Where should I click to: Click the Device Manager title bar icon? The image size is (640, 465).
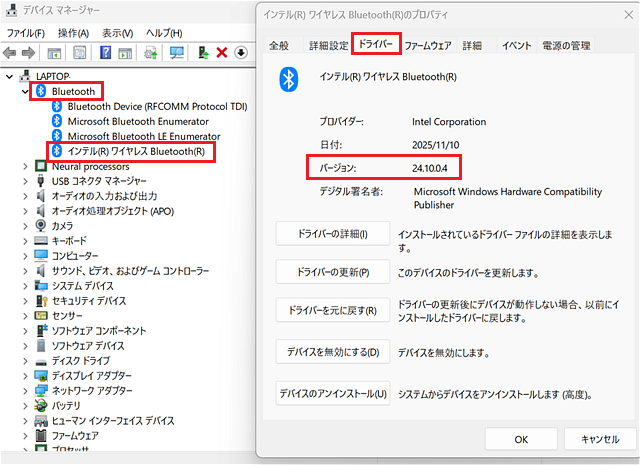(x=11, y=10)
